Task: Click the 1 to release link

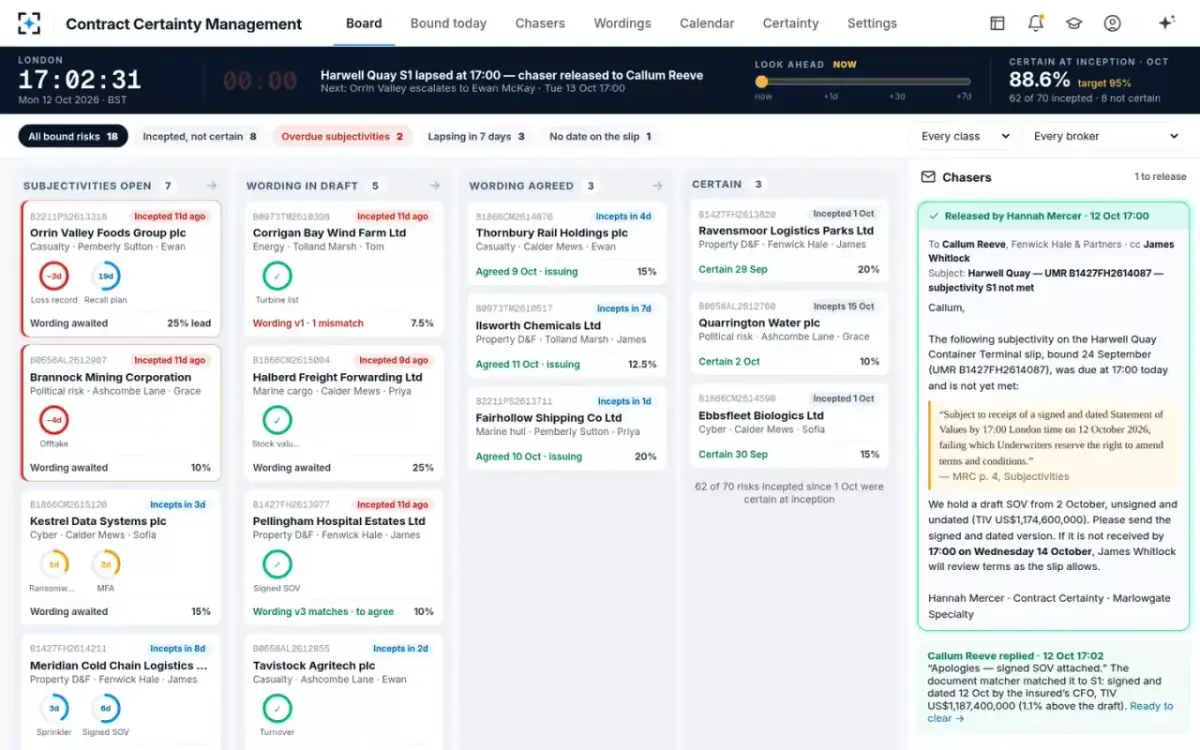Action: [x=1160, y=177]
